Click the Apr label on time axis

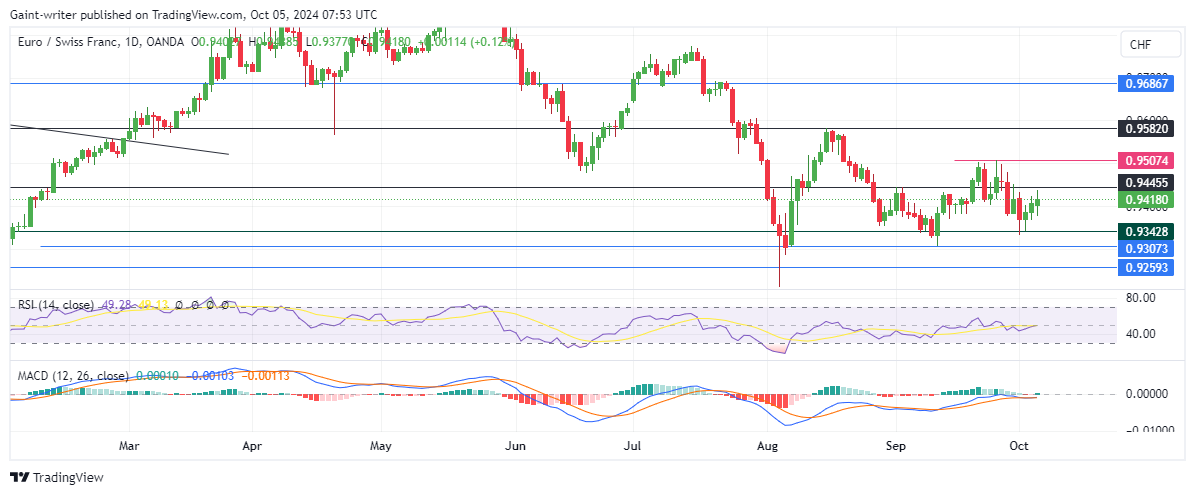pyautogui.click(x=250, y=446)
